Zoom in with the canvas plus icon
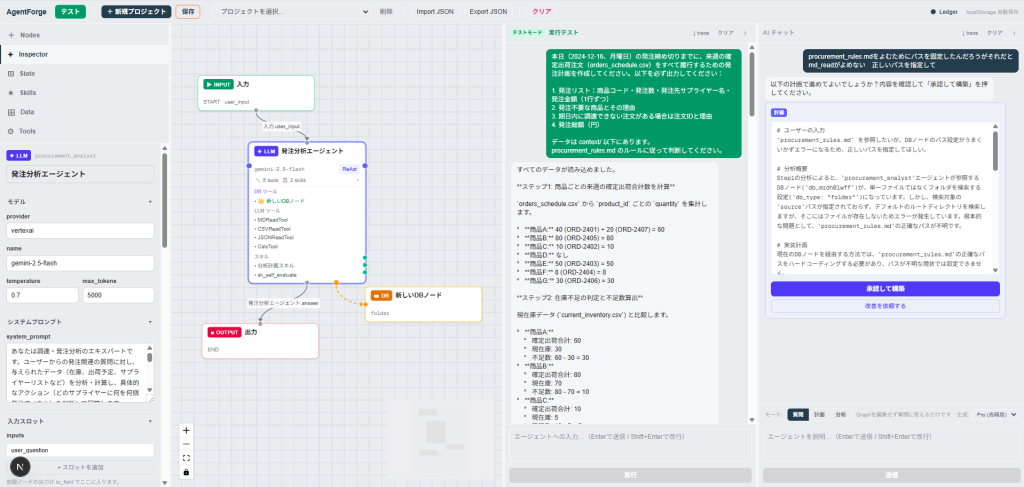The image size is (1024, 487). pos(186,430)
